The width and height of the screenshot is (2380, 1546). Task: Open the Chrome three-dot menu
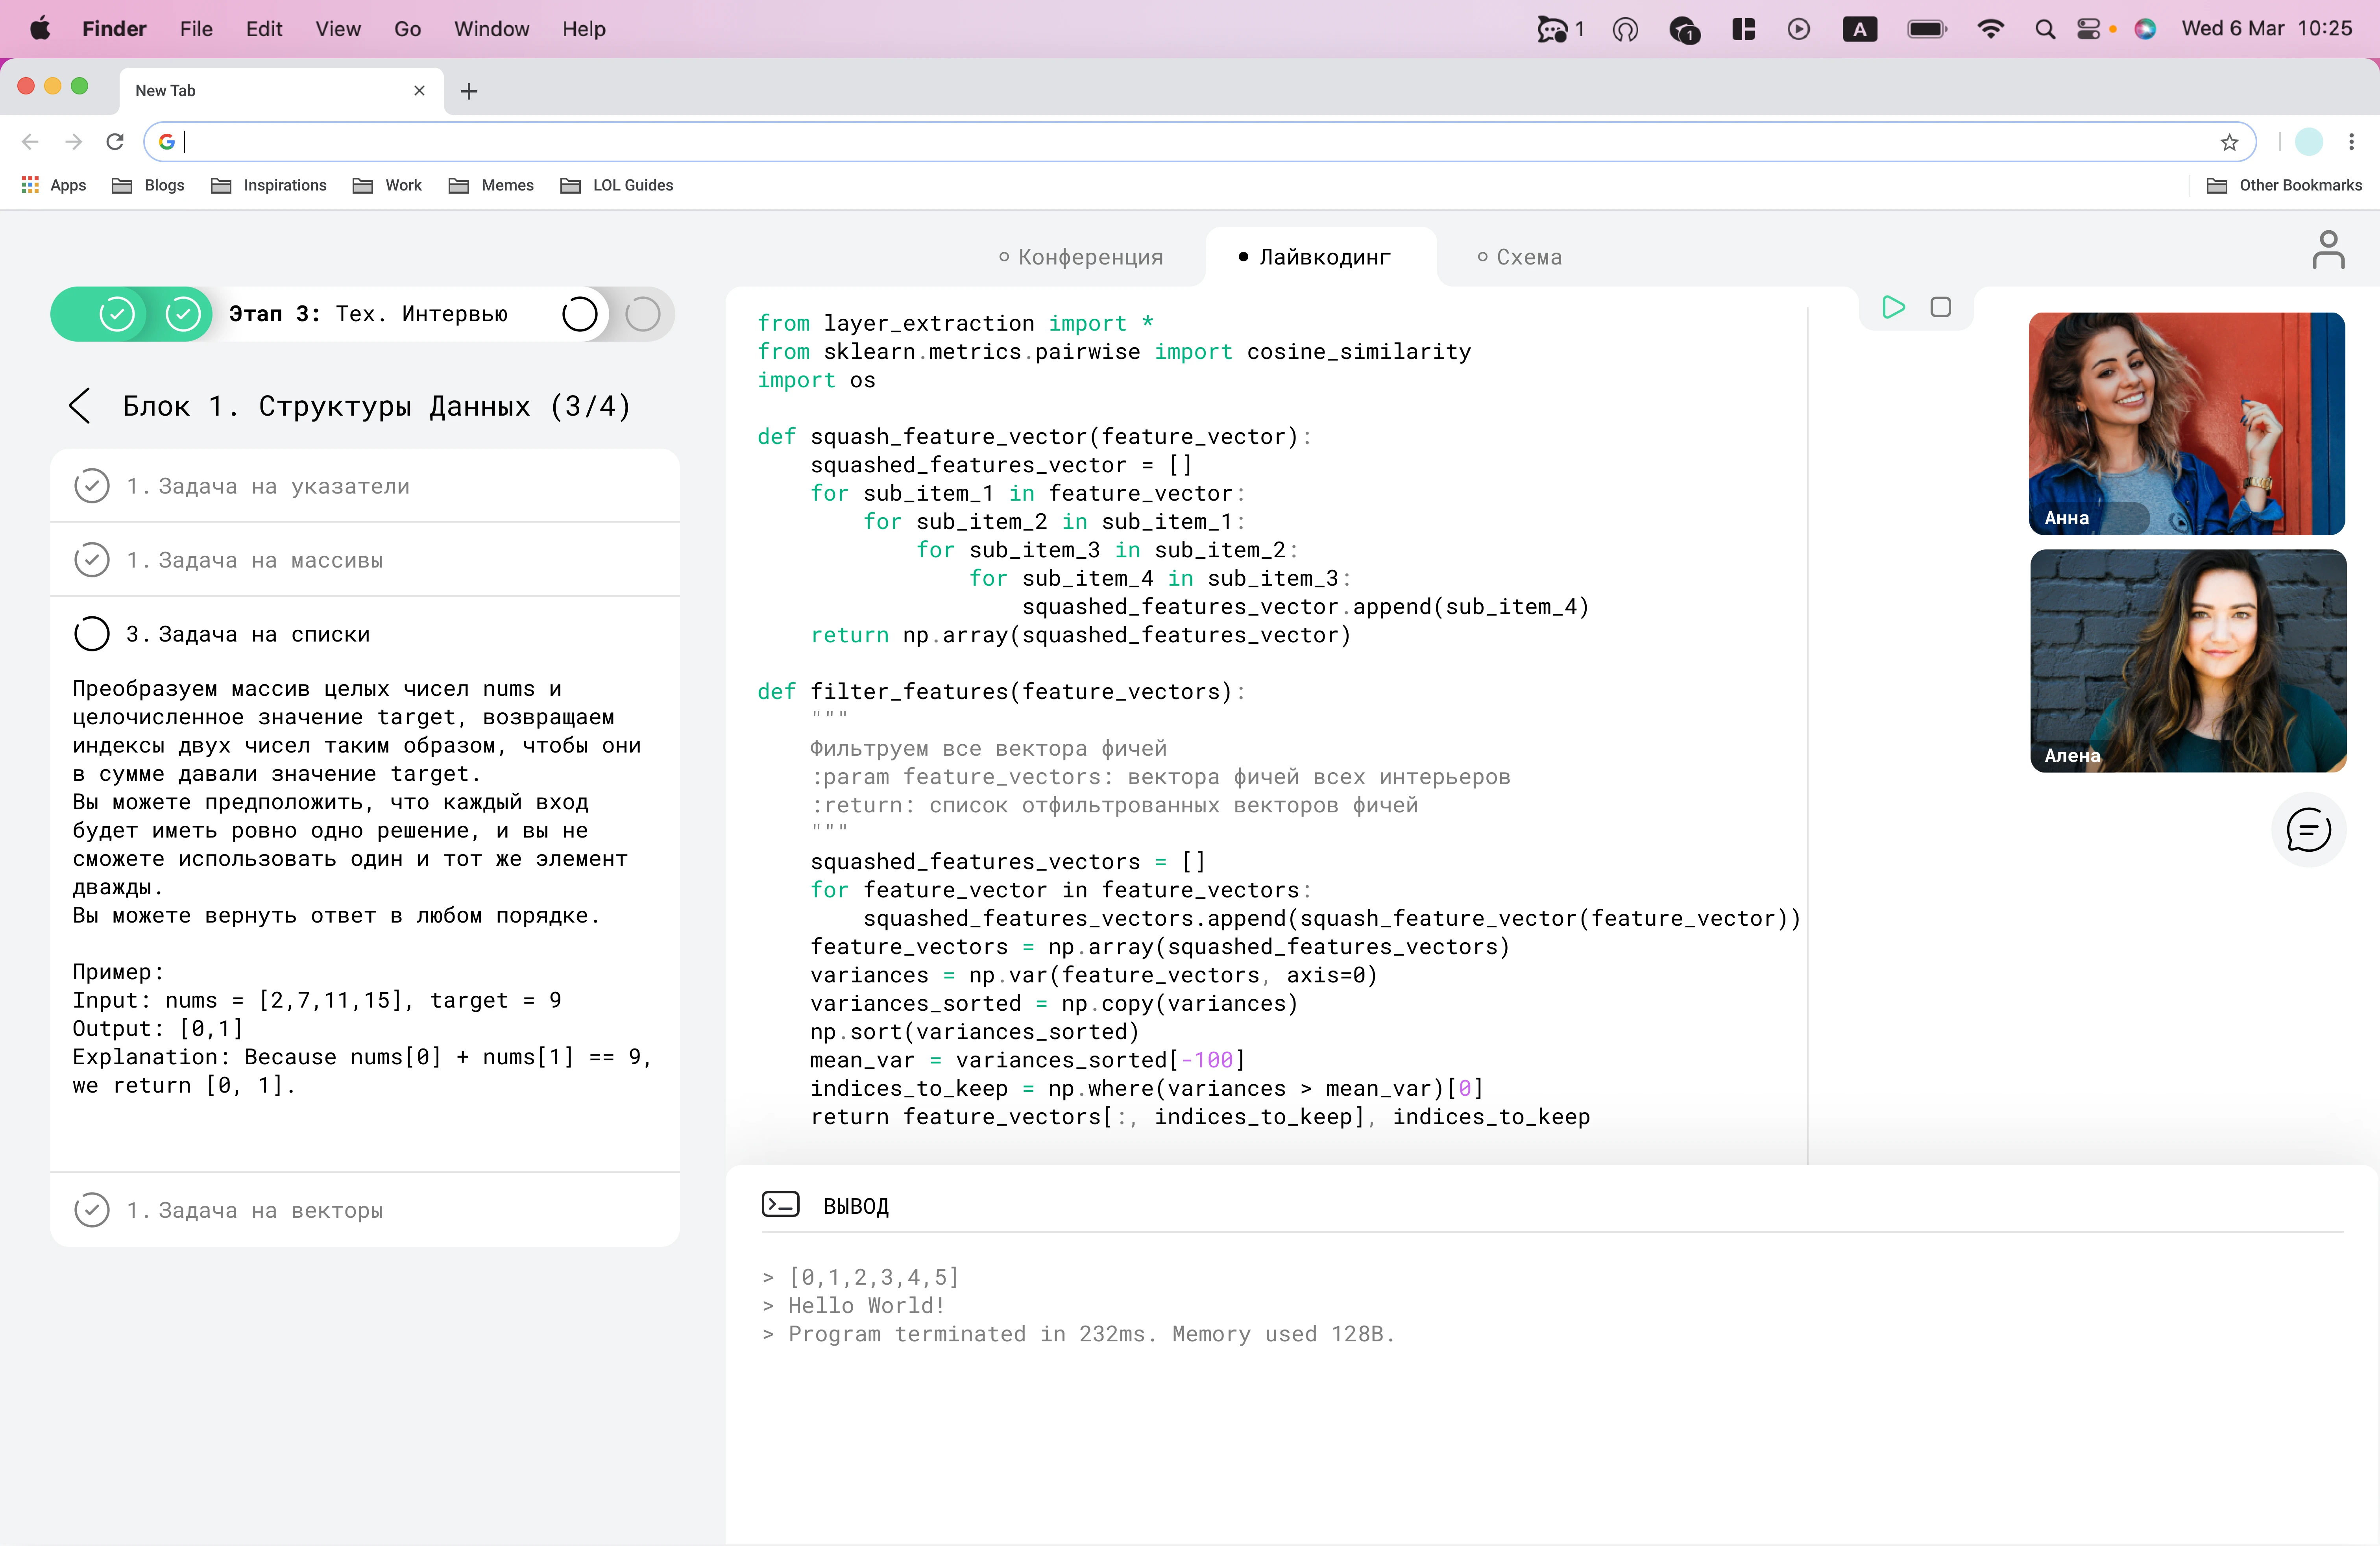(x=2351, y=142)
